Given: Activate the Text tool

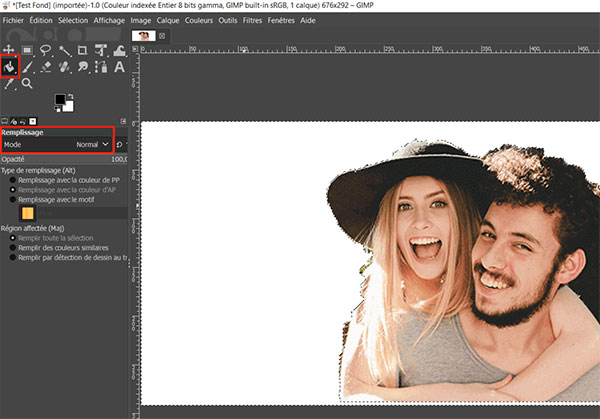Looking at the screenshot, I should tap(119, 66).
